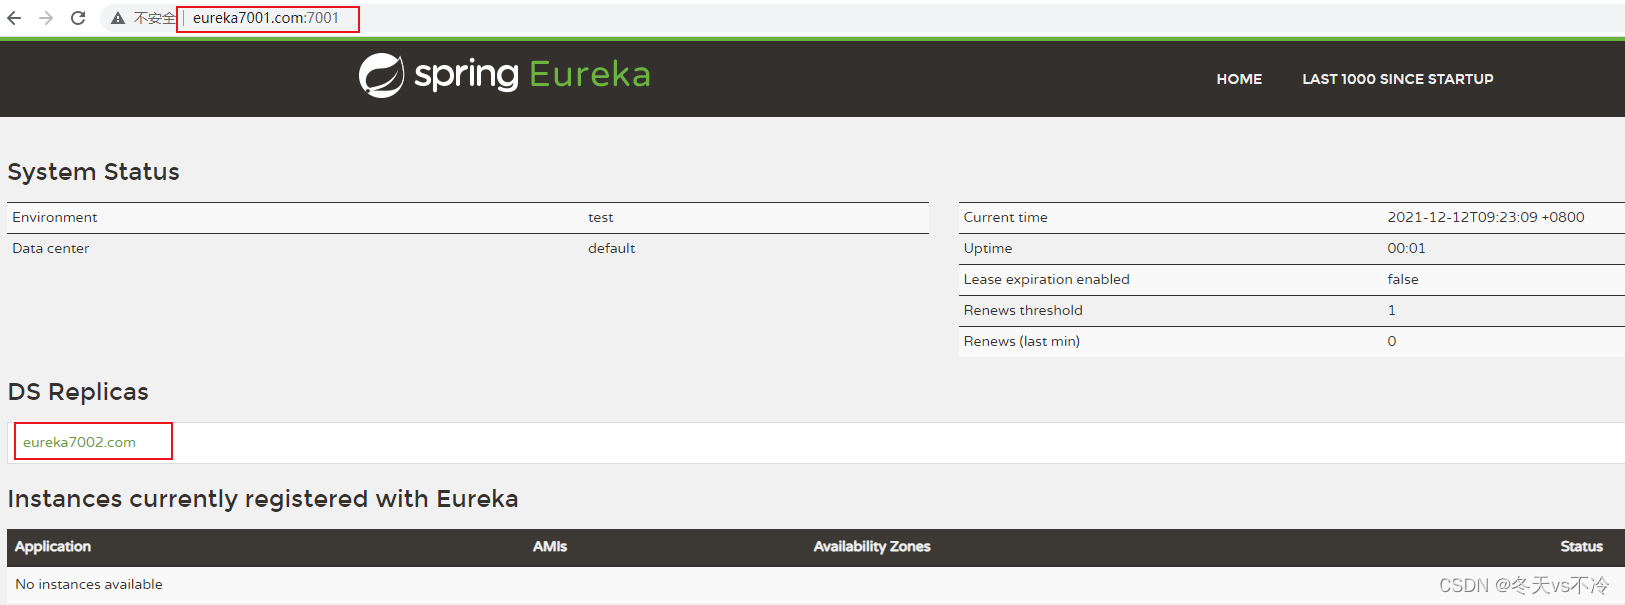The image size is (1625, 605).
Task: Open the Spring Eureka logo
Action: 505,75
